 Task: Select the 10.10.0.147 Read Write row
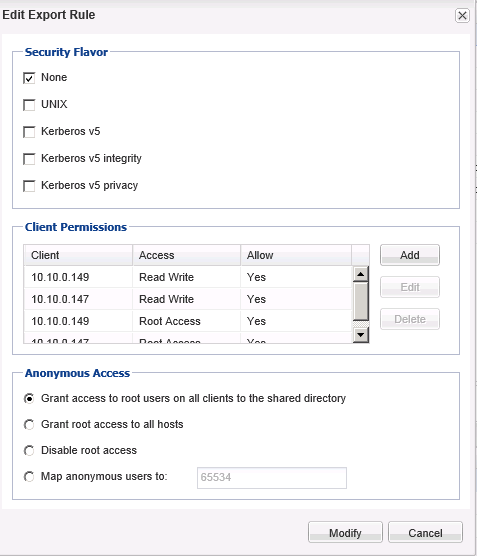(x=188, y=299)
